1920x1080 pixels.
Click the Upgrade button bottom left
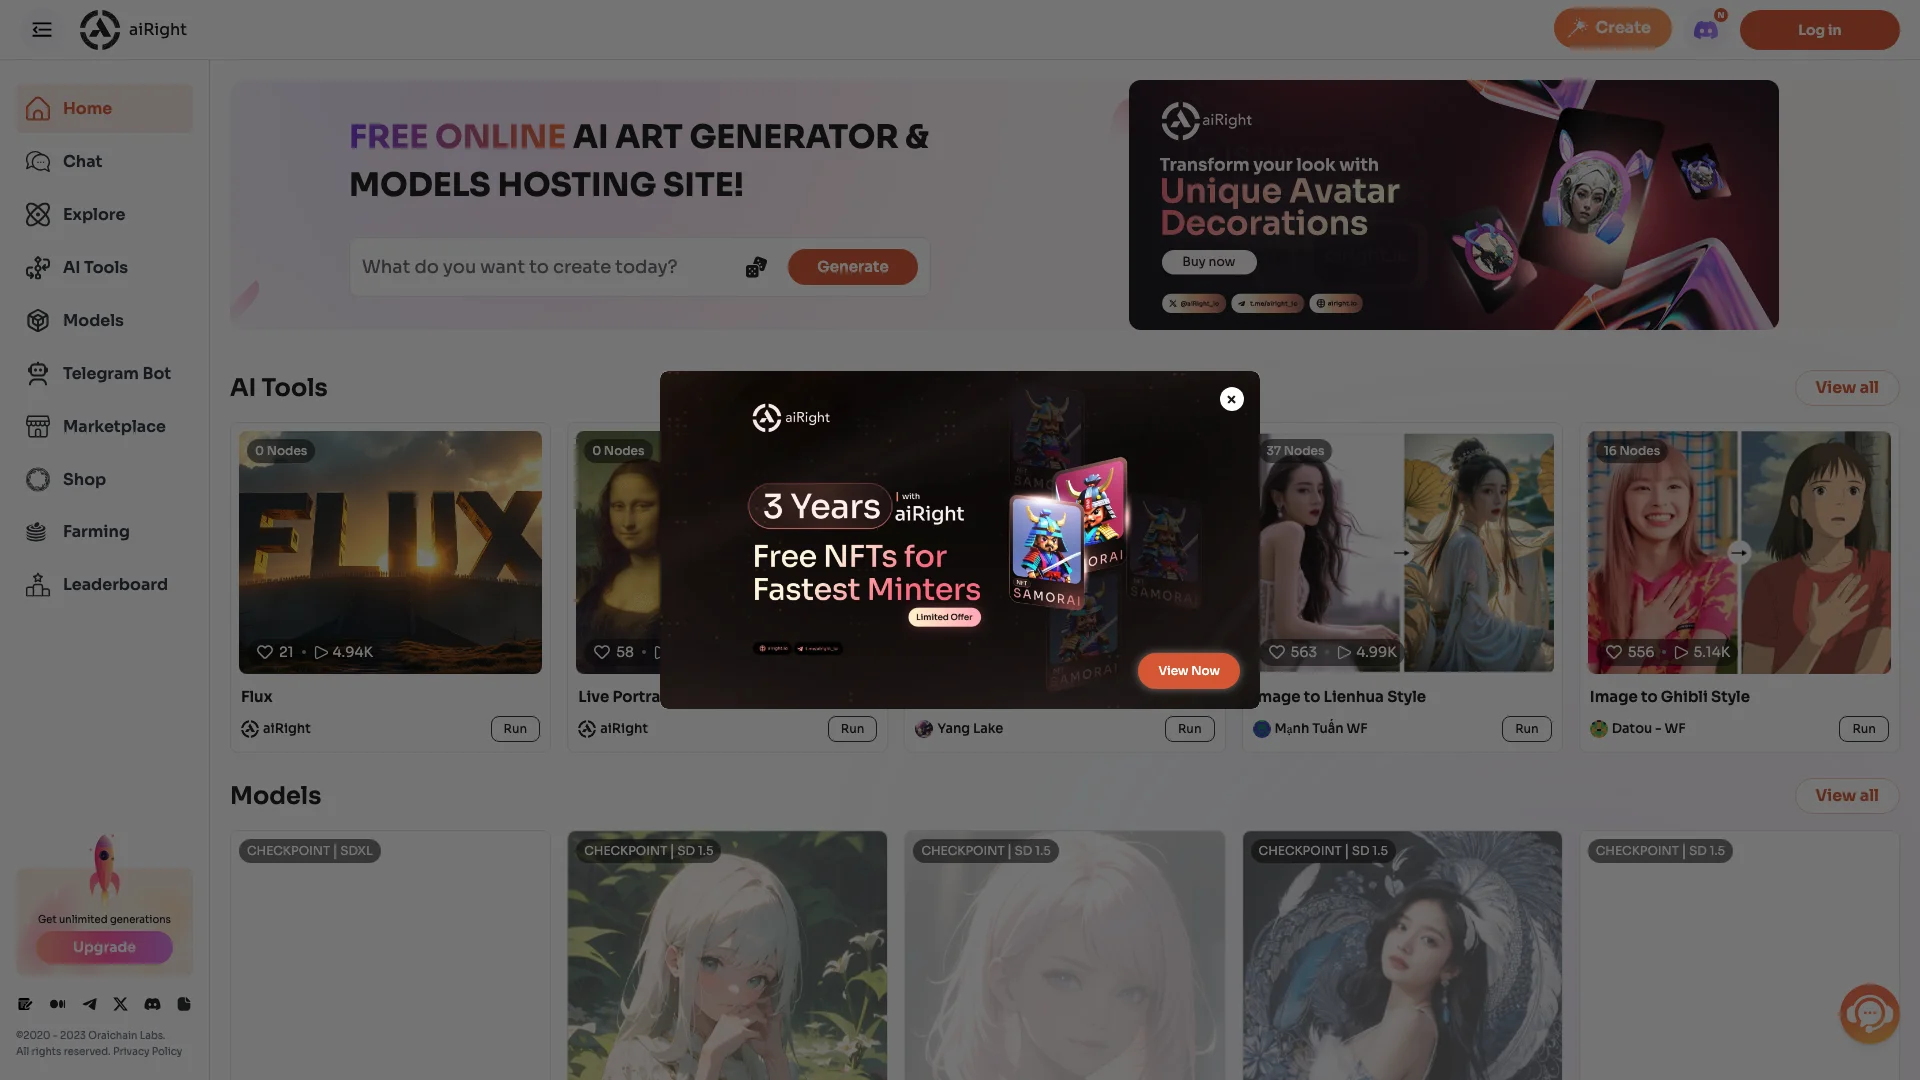point(104,947)
